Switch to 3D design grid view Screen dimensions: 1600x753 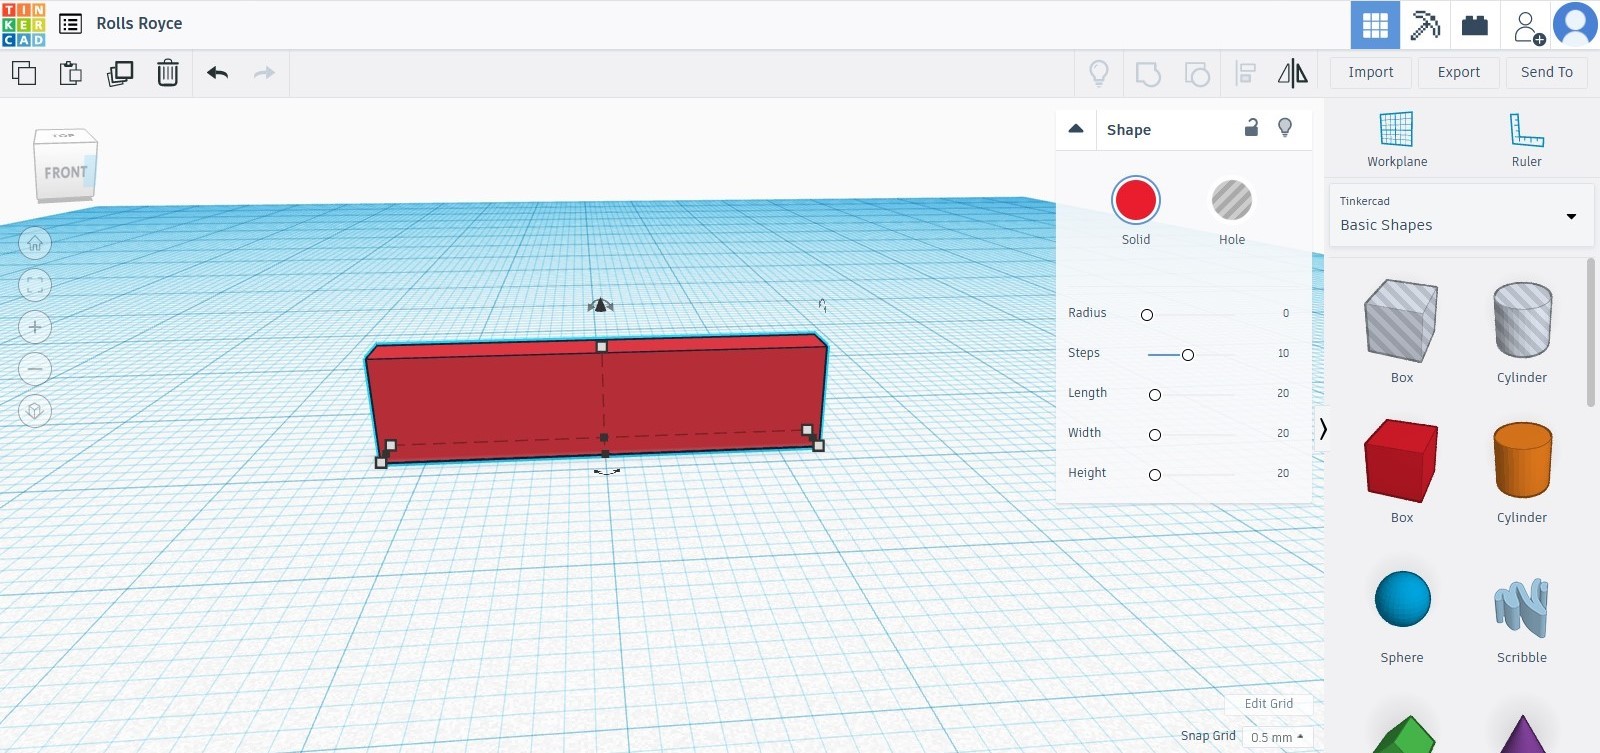(1375, 25)
